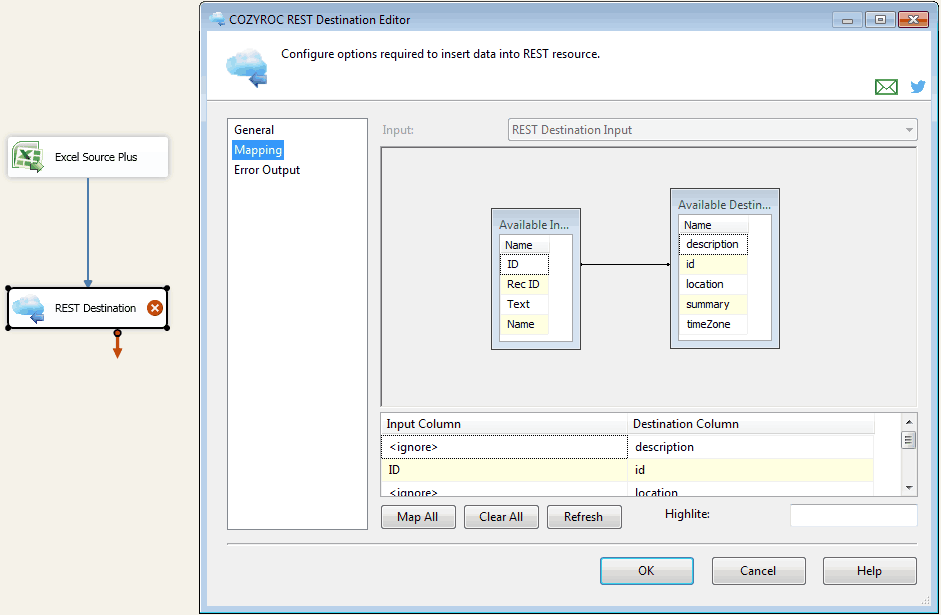Viewport: 941px width, 615px height.
Task: Select Text input column
Action: pos(524,304)
